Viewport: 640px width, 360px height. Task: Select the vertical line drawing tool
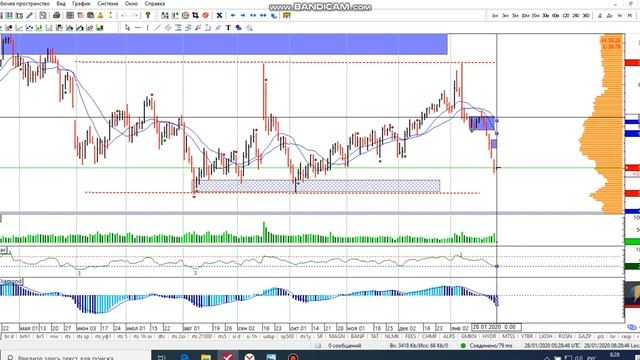(147, 28)
